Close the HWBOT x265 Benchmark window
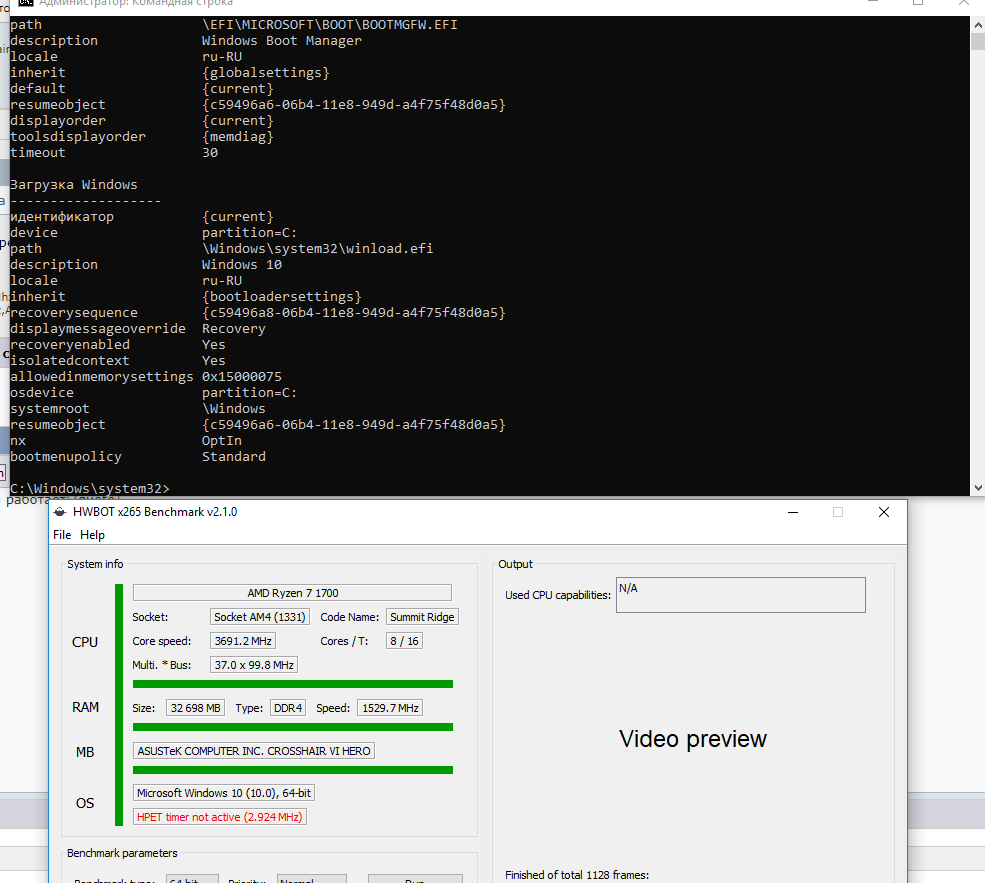The width and height of the screenshot is (985, 883). tap(884, 512)
